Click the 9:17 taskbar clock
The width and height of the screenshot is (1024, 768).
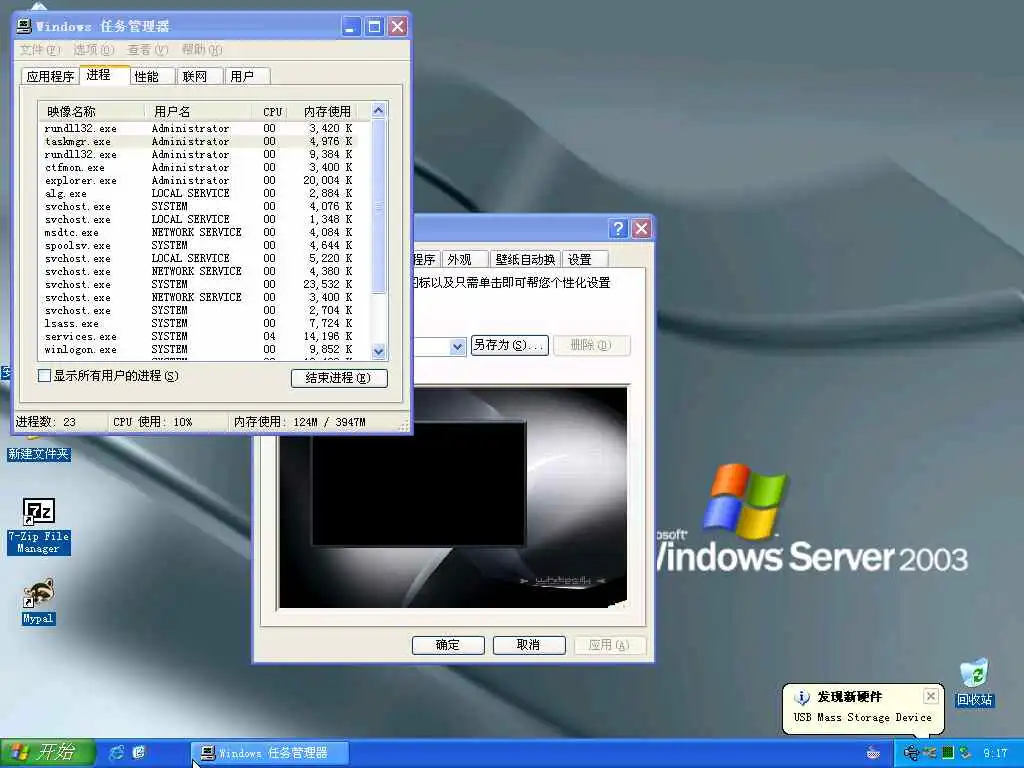[x=995, y=753]
